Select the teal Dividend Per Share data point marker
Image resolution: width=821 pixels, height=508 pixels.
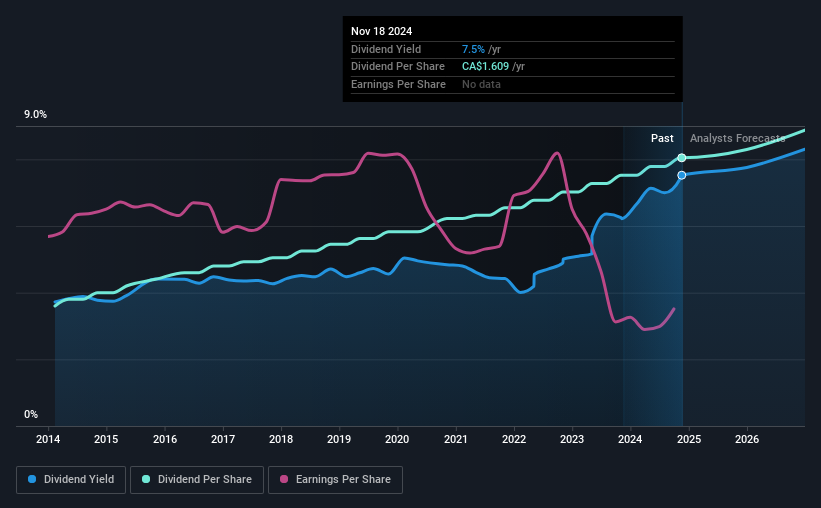[x=682, y=158]
